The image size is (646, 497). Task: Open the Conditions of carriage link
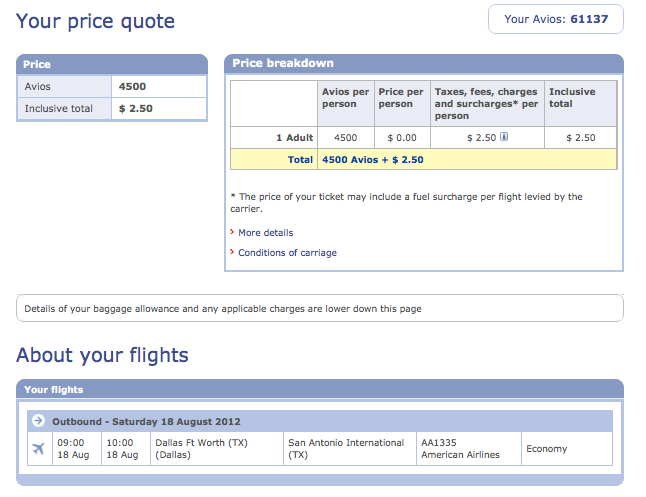[287, 253]
